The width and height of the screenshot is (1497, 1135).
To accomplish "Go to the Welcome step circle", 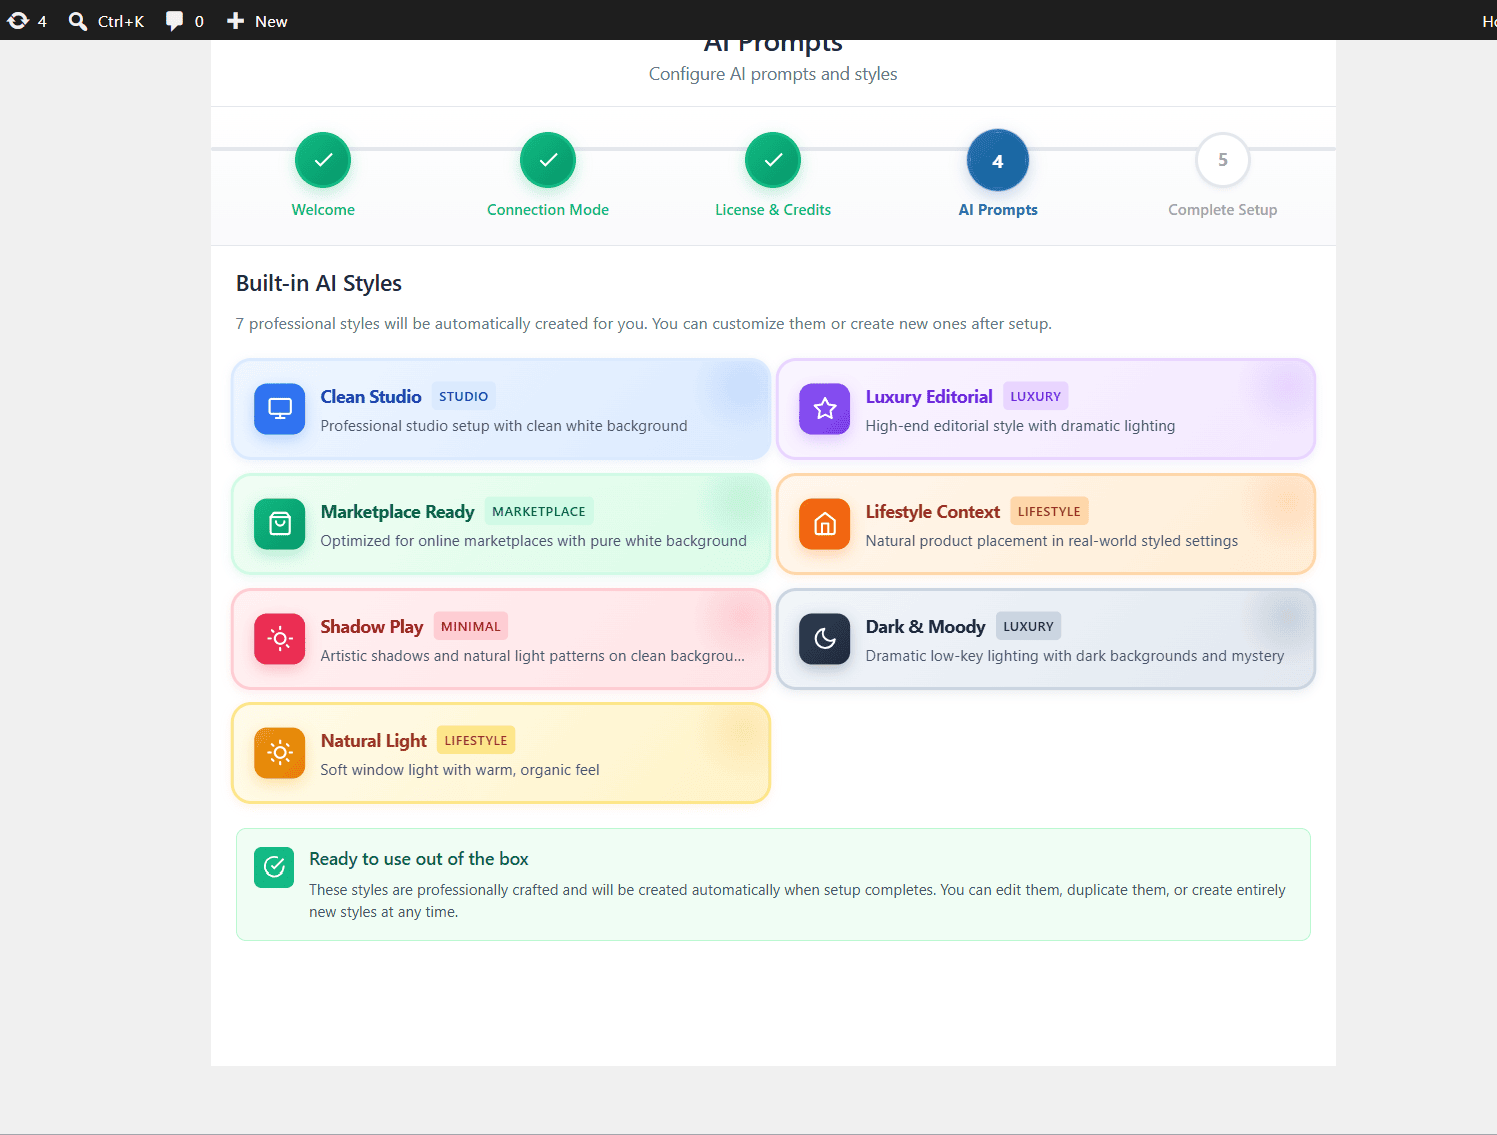I will 323,160.
